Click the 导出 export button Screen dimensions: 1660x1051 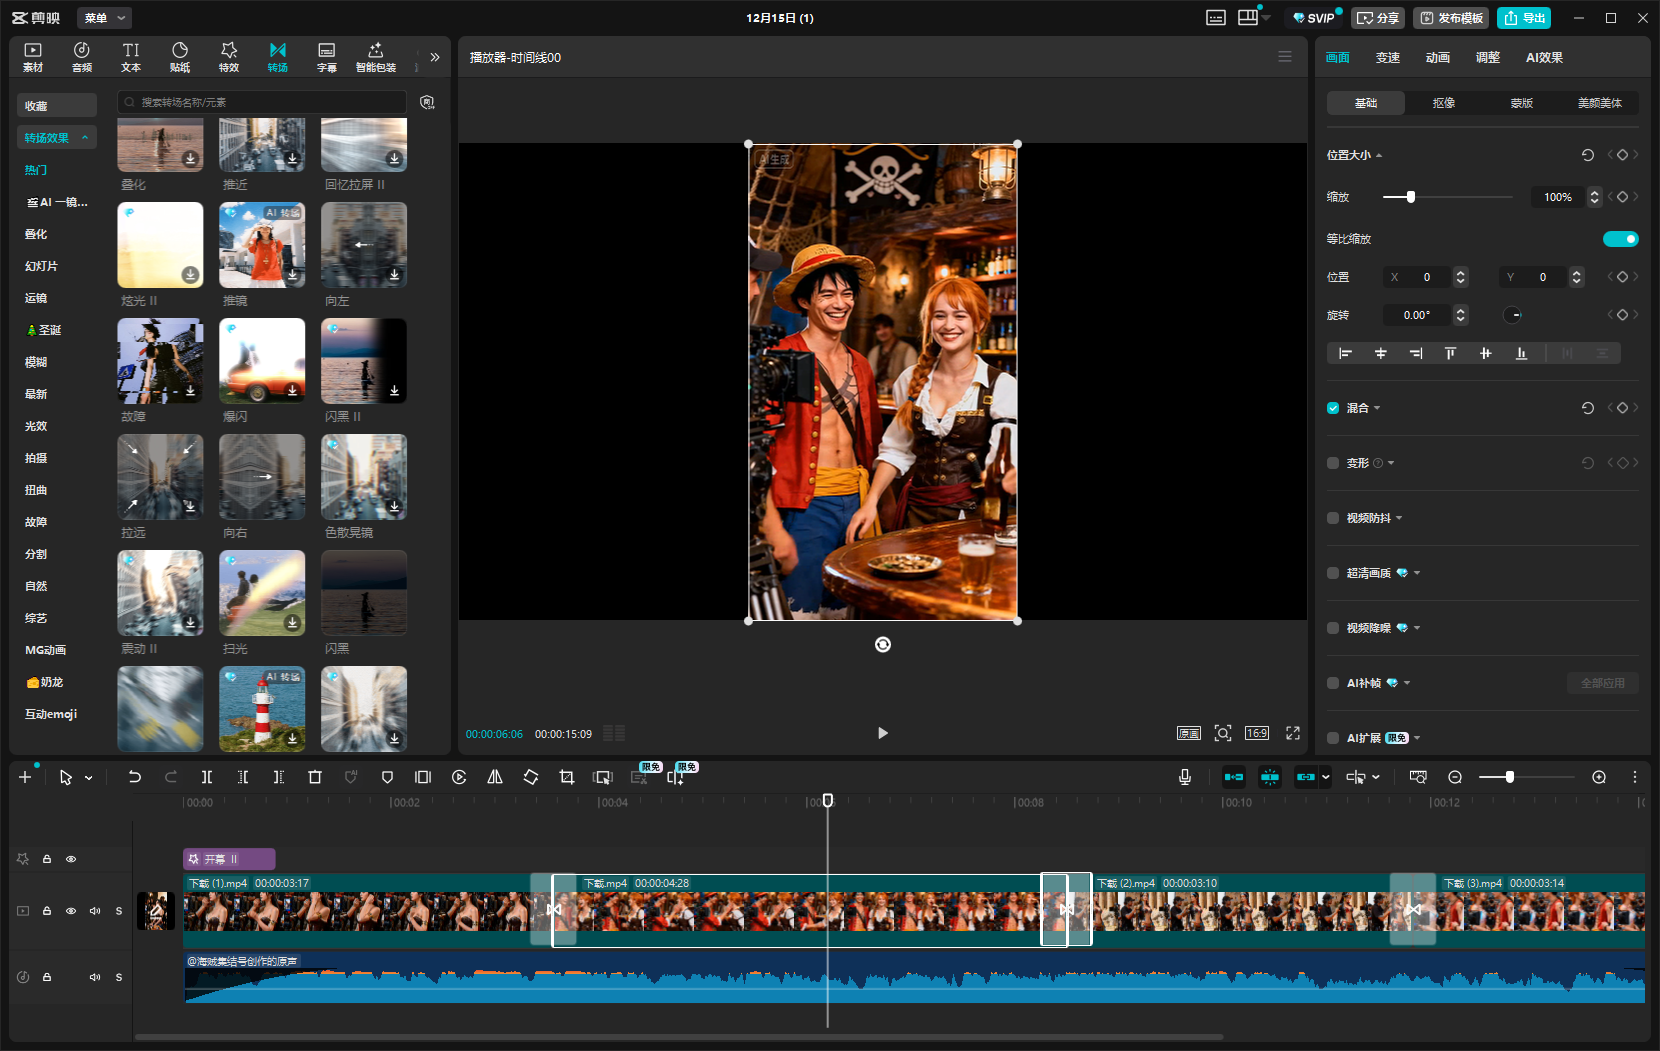pyautogui.click(x=1524, y=18)
